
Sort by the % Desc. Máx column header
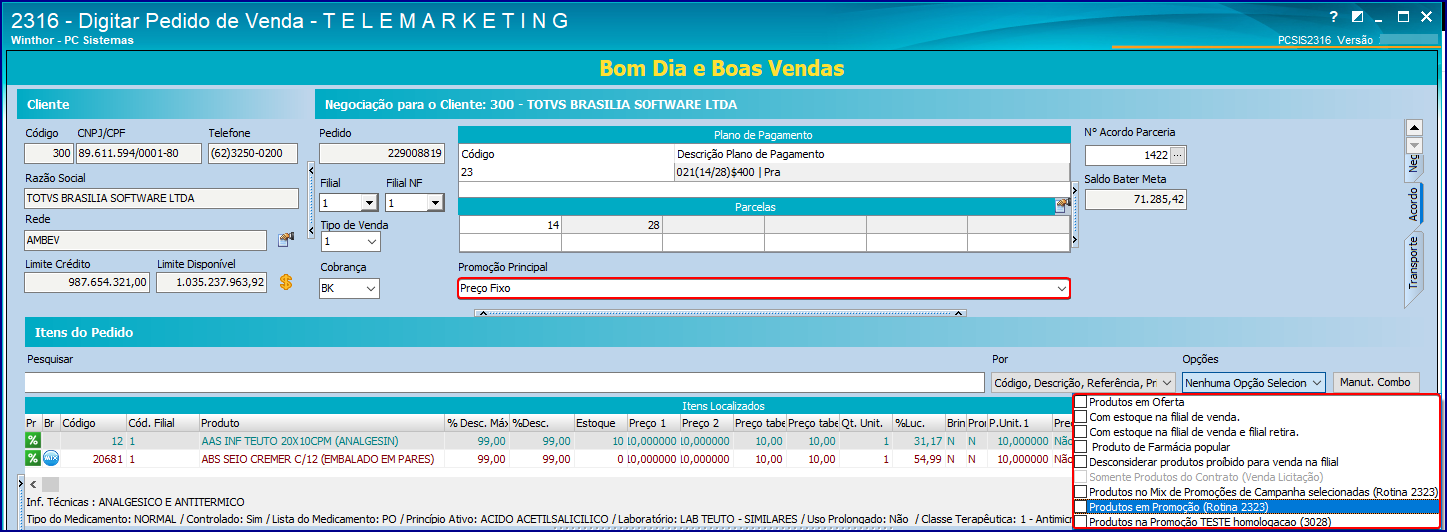pos(476,423)
